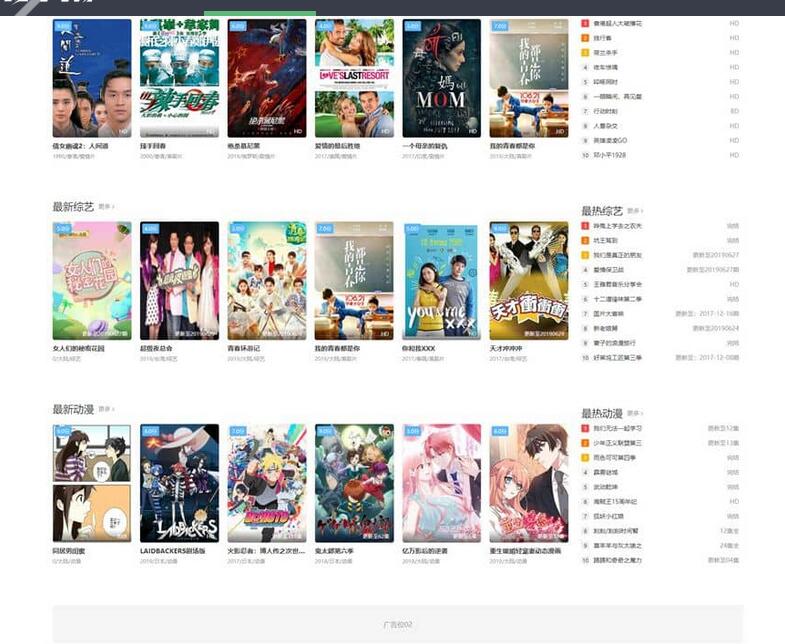The image size is (785, 644).
Task: Open the 同居男闺蜜 comic-panel poster
Action: tap(92, 483)
